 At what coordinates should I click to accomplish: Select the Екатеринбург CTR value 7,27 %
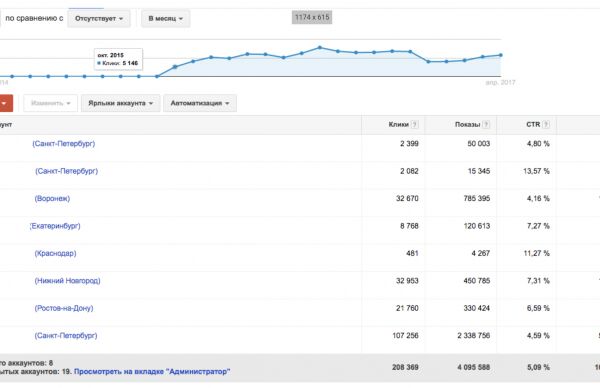[538, 226]
